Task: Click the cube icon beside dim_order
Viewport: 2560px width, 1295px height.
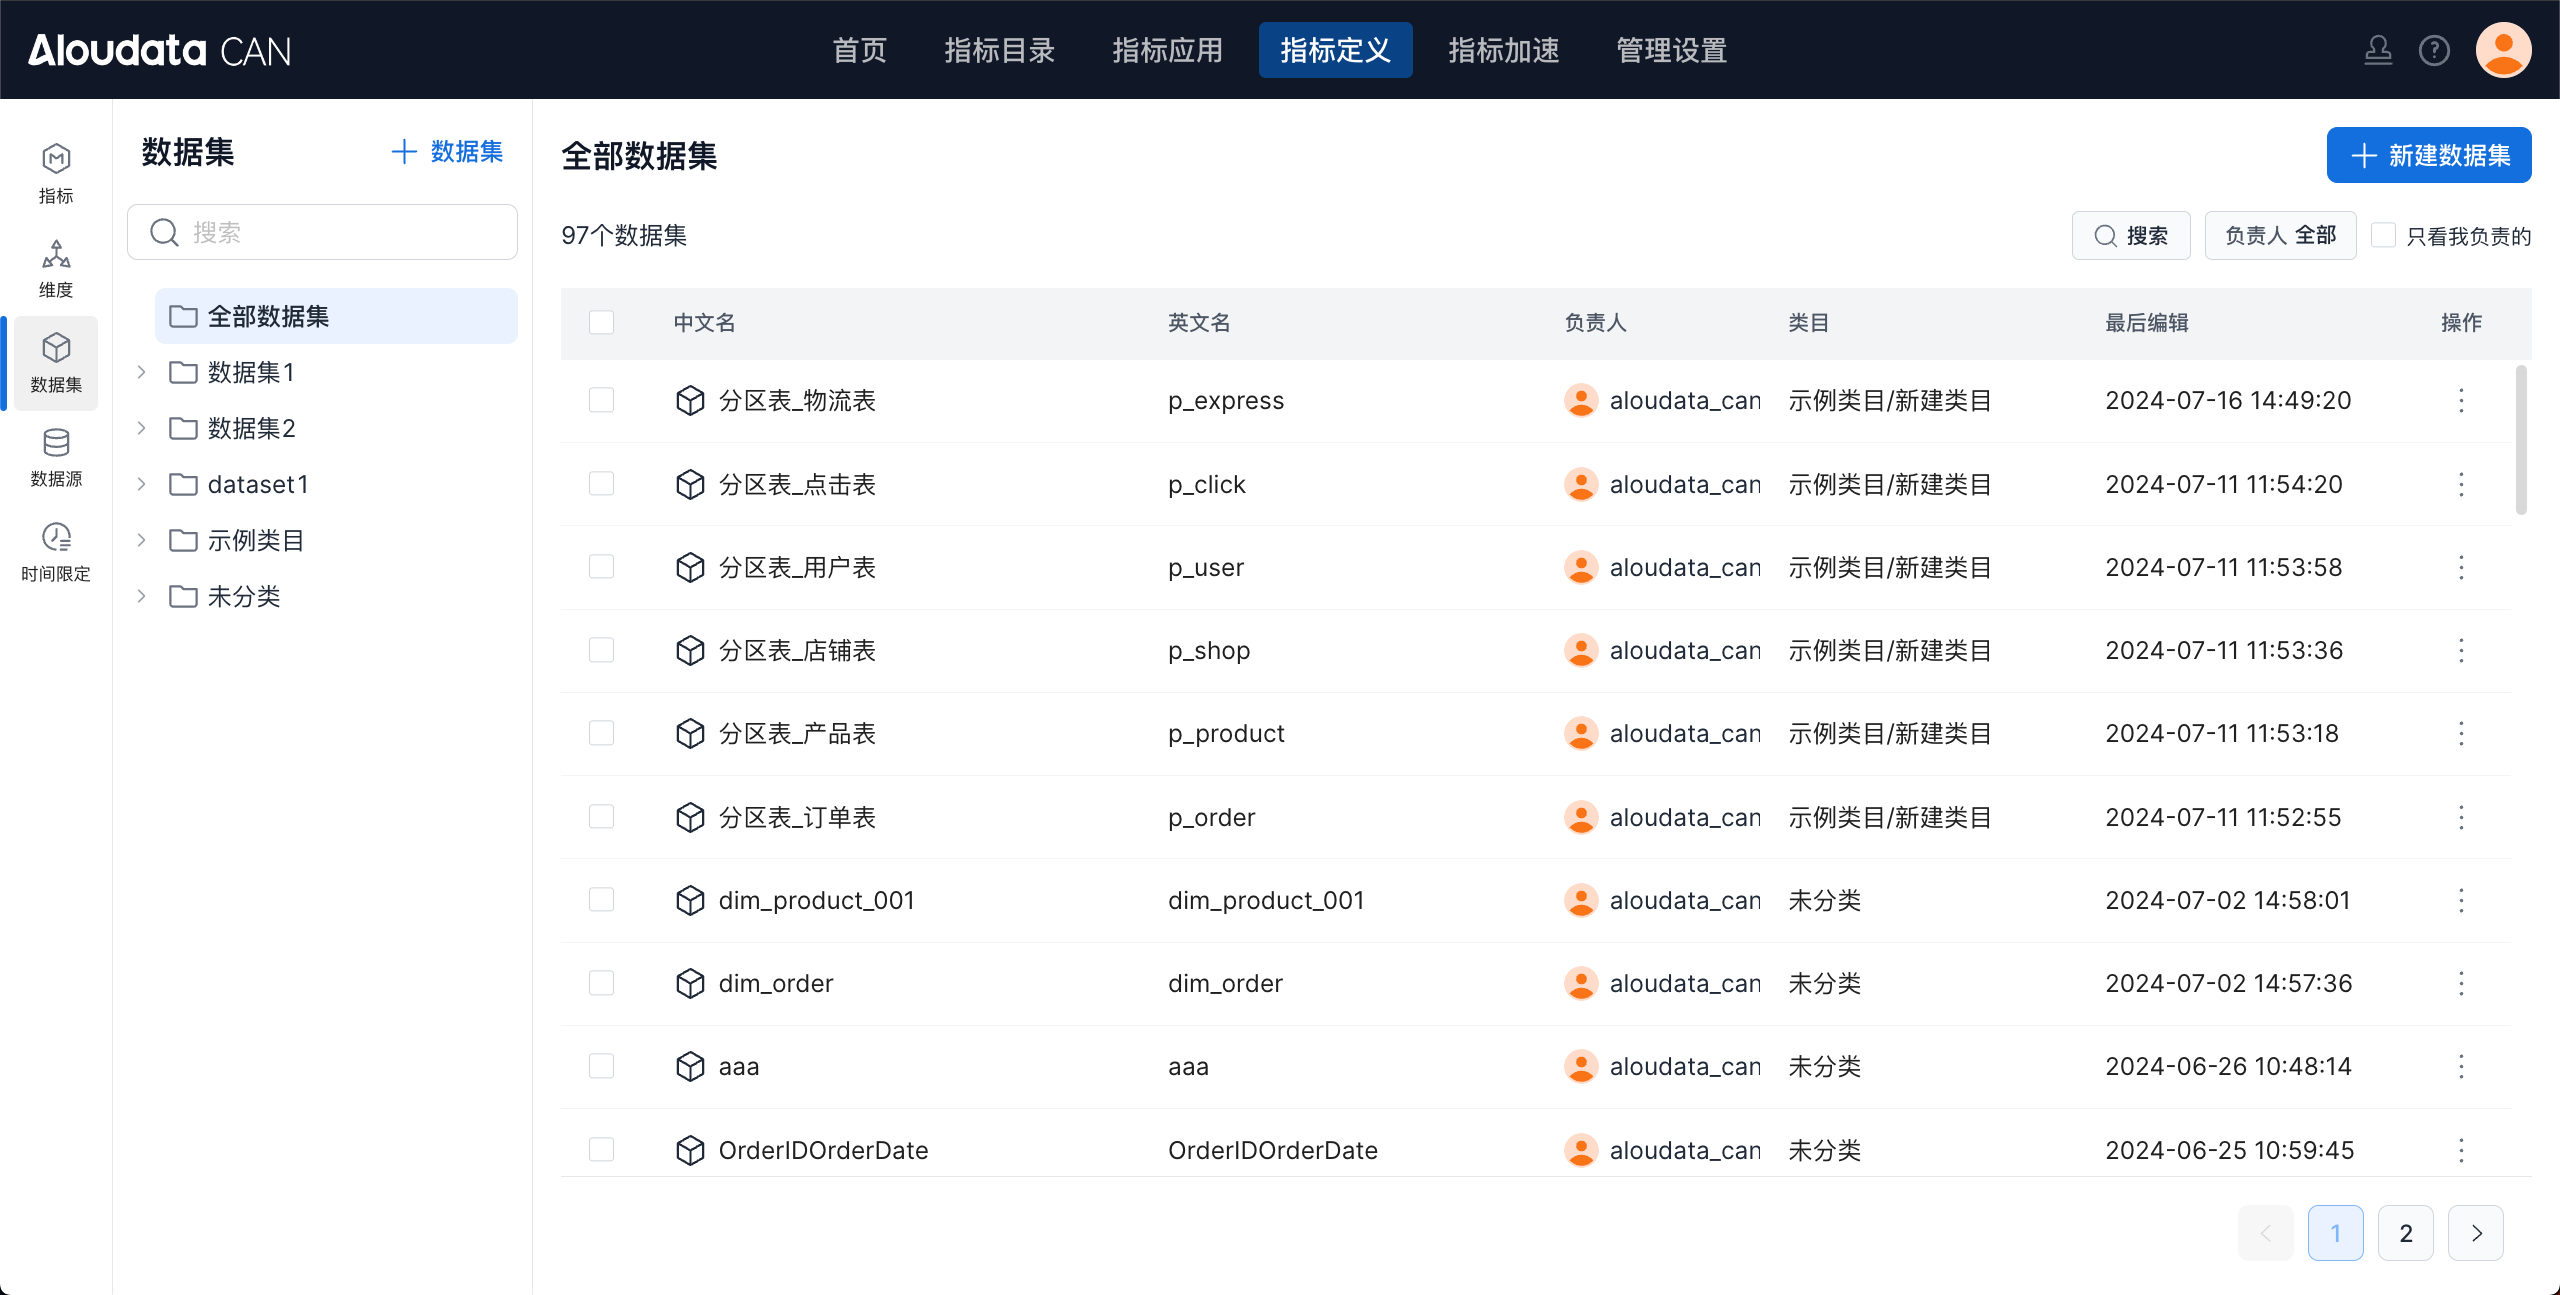Action: 690,984
